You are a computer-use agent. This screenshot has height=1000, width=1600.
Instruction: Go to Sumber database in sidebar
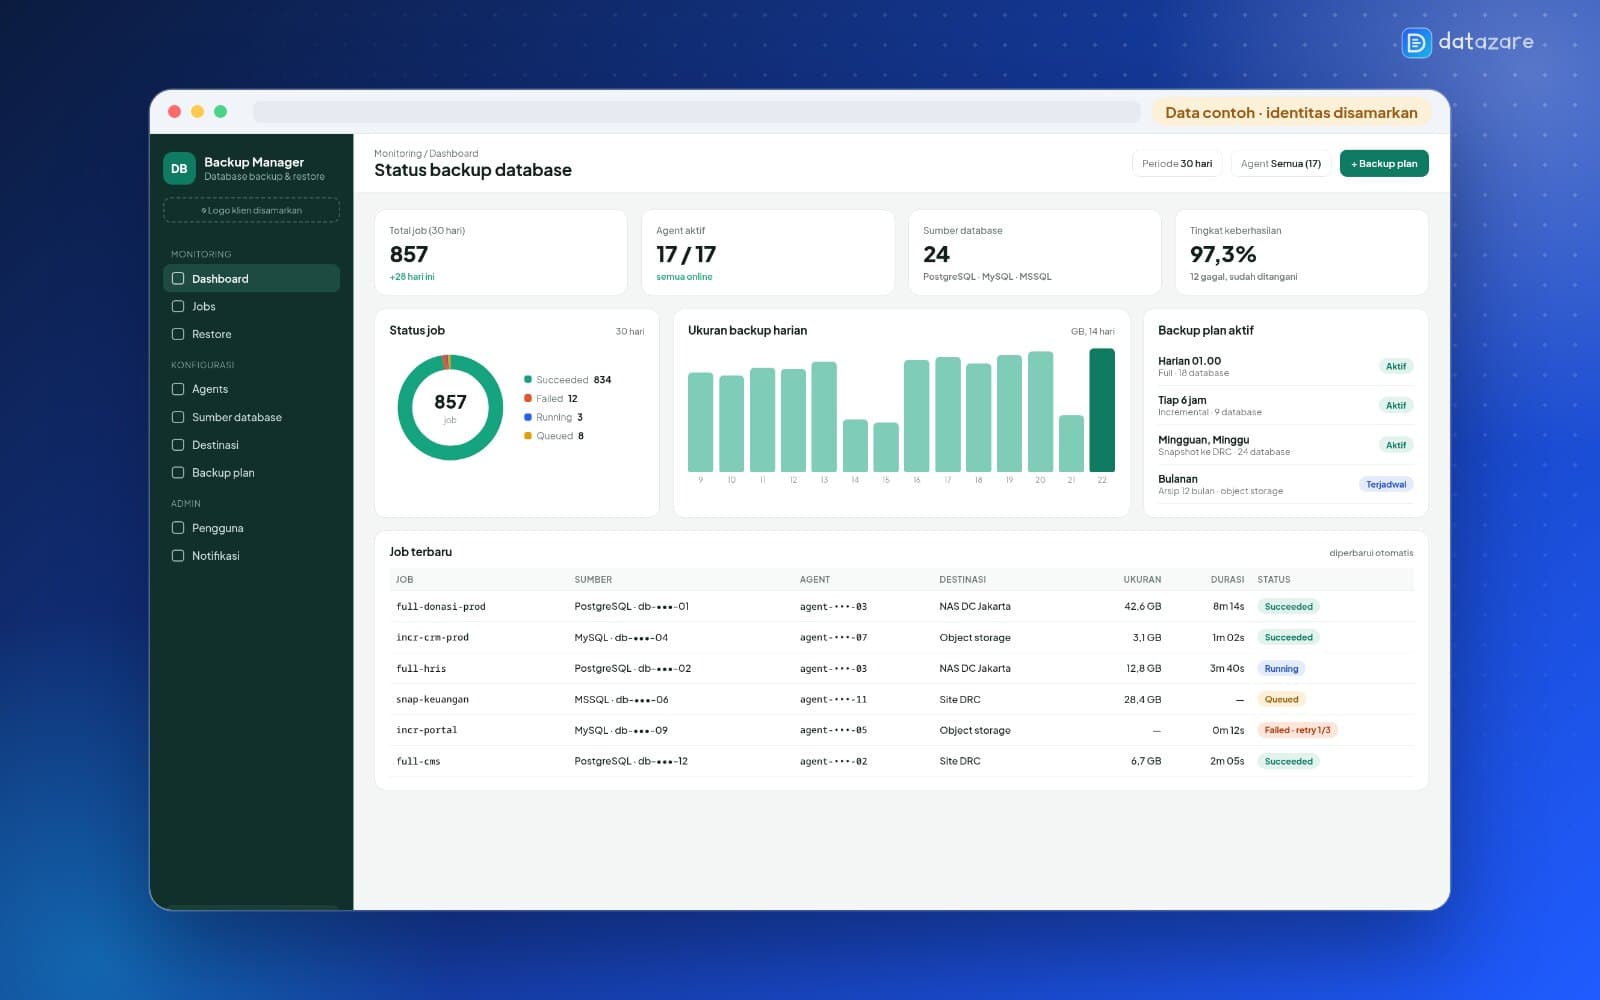click(x=251, y=417)
